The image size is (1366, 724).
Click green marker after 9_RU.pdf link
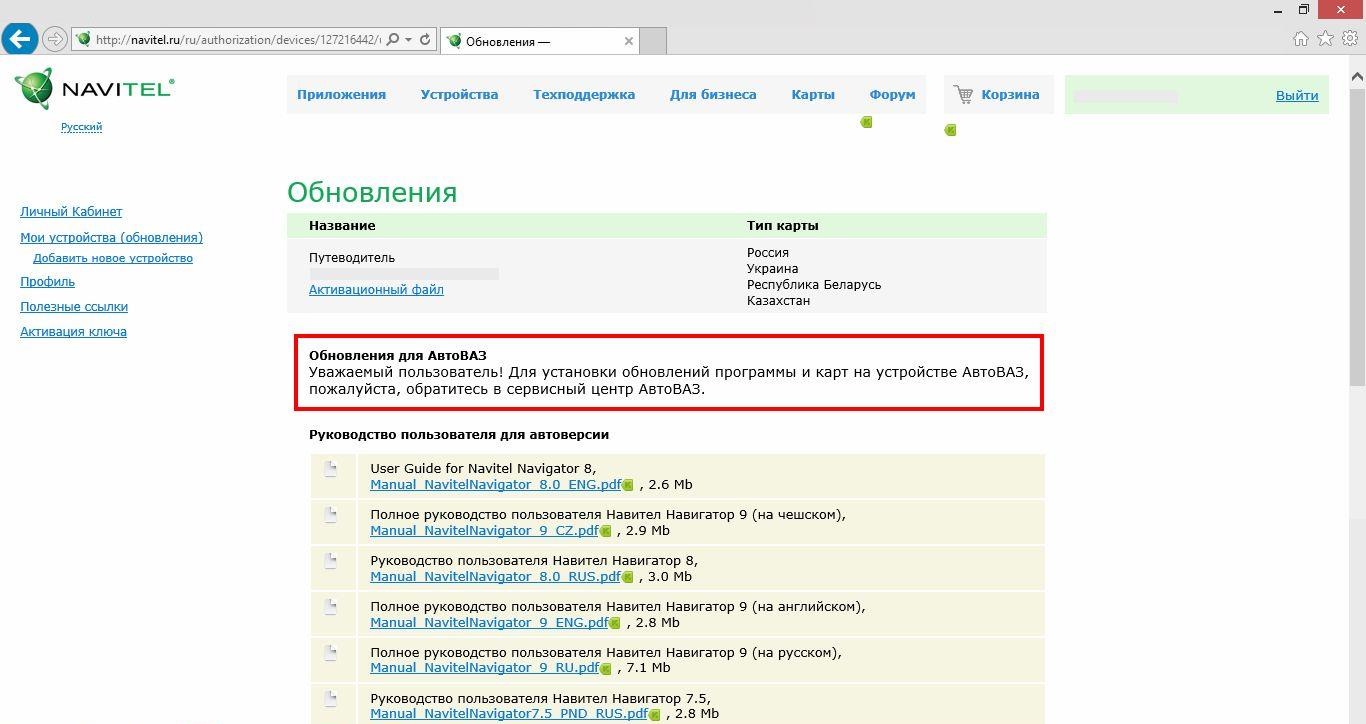[x=606, y=669]
